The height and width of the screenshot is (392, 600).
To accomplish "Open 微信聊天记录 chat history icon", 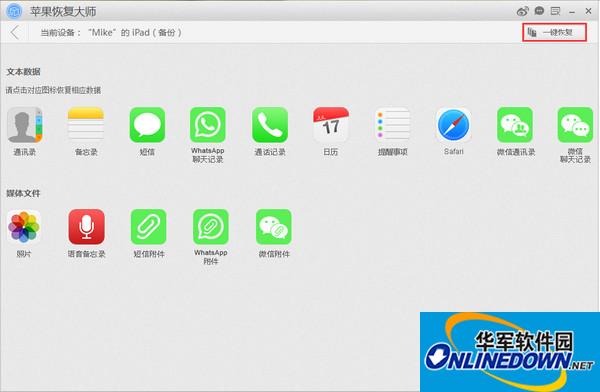I will coord(575,125).
